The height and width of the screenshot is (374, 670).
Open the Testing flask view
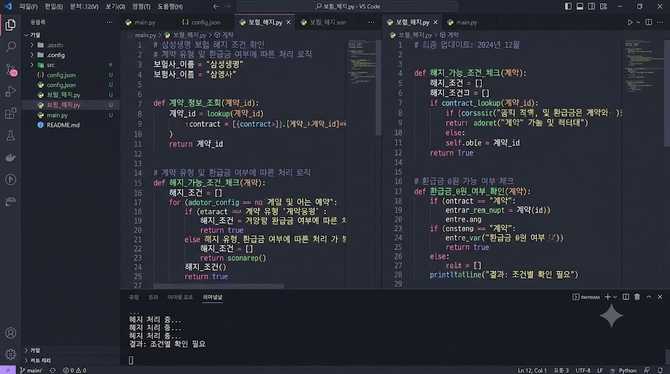(11, 136)
